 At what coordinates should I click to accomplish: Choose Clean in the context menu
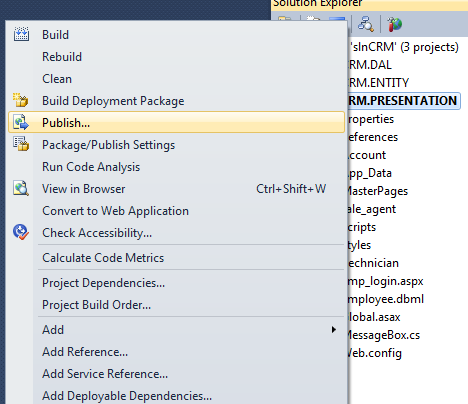click(57, 79)
